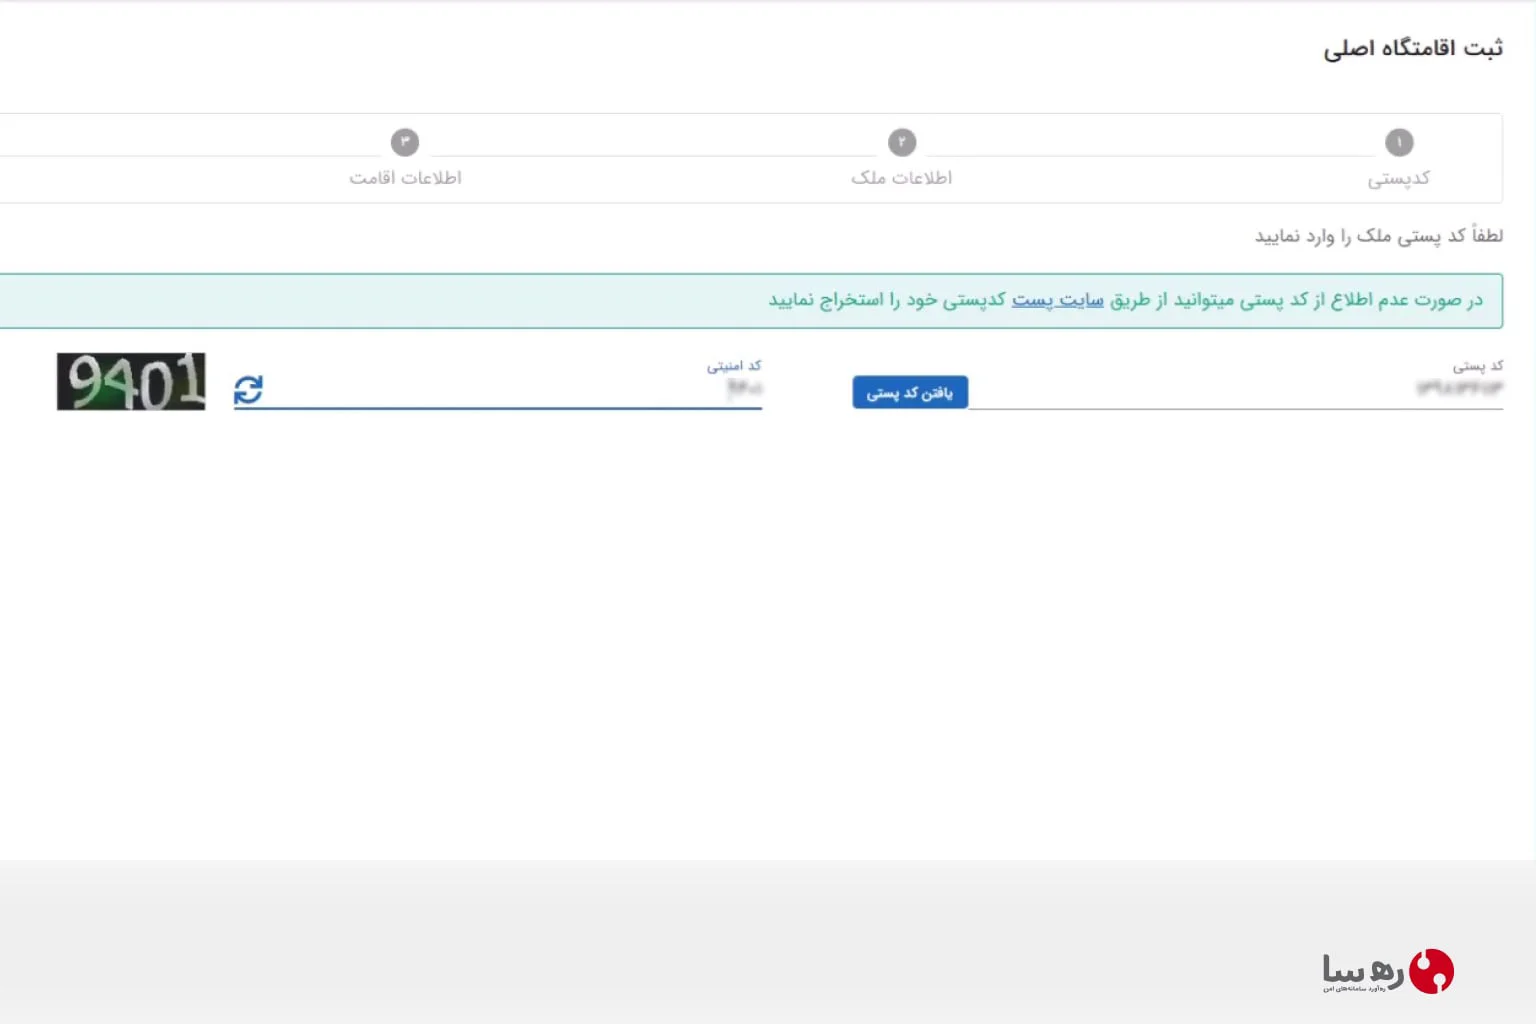The height and width of the screenshot is (1024, 1536).
Task: Select step 2 اطلاعات ملک circle
Action: click(902, 142)
